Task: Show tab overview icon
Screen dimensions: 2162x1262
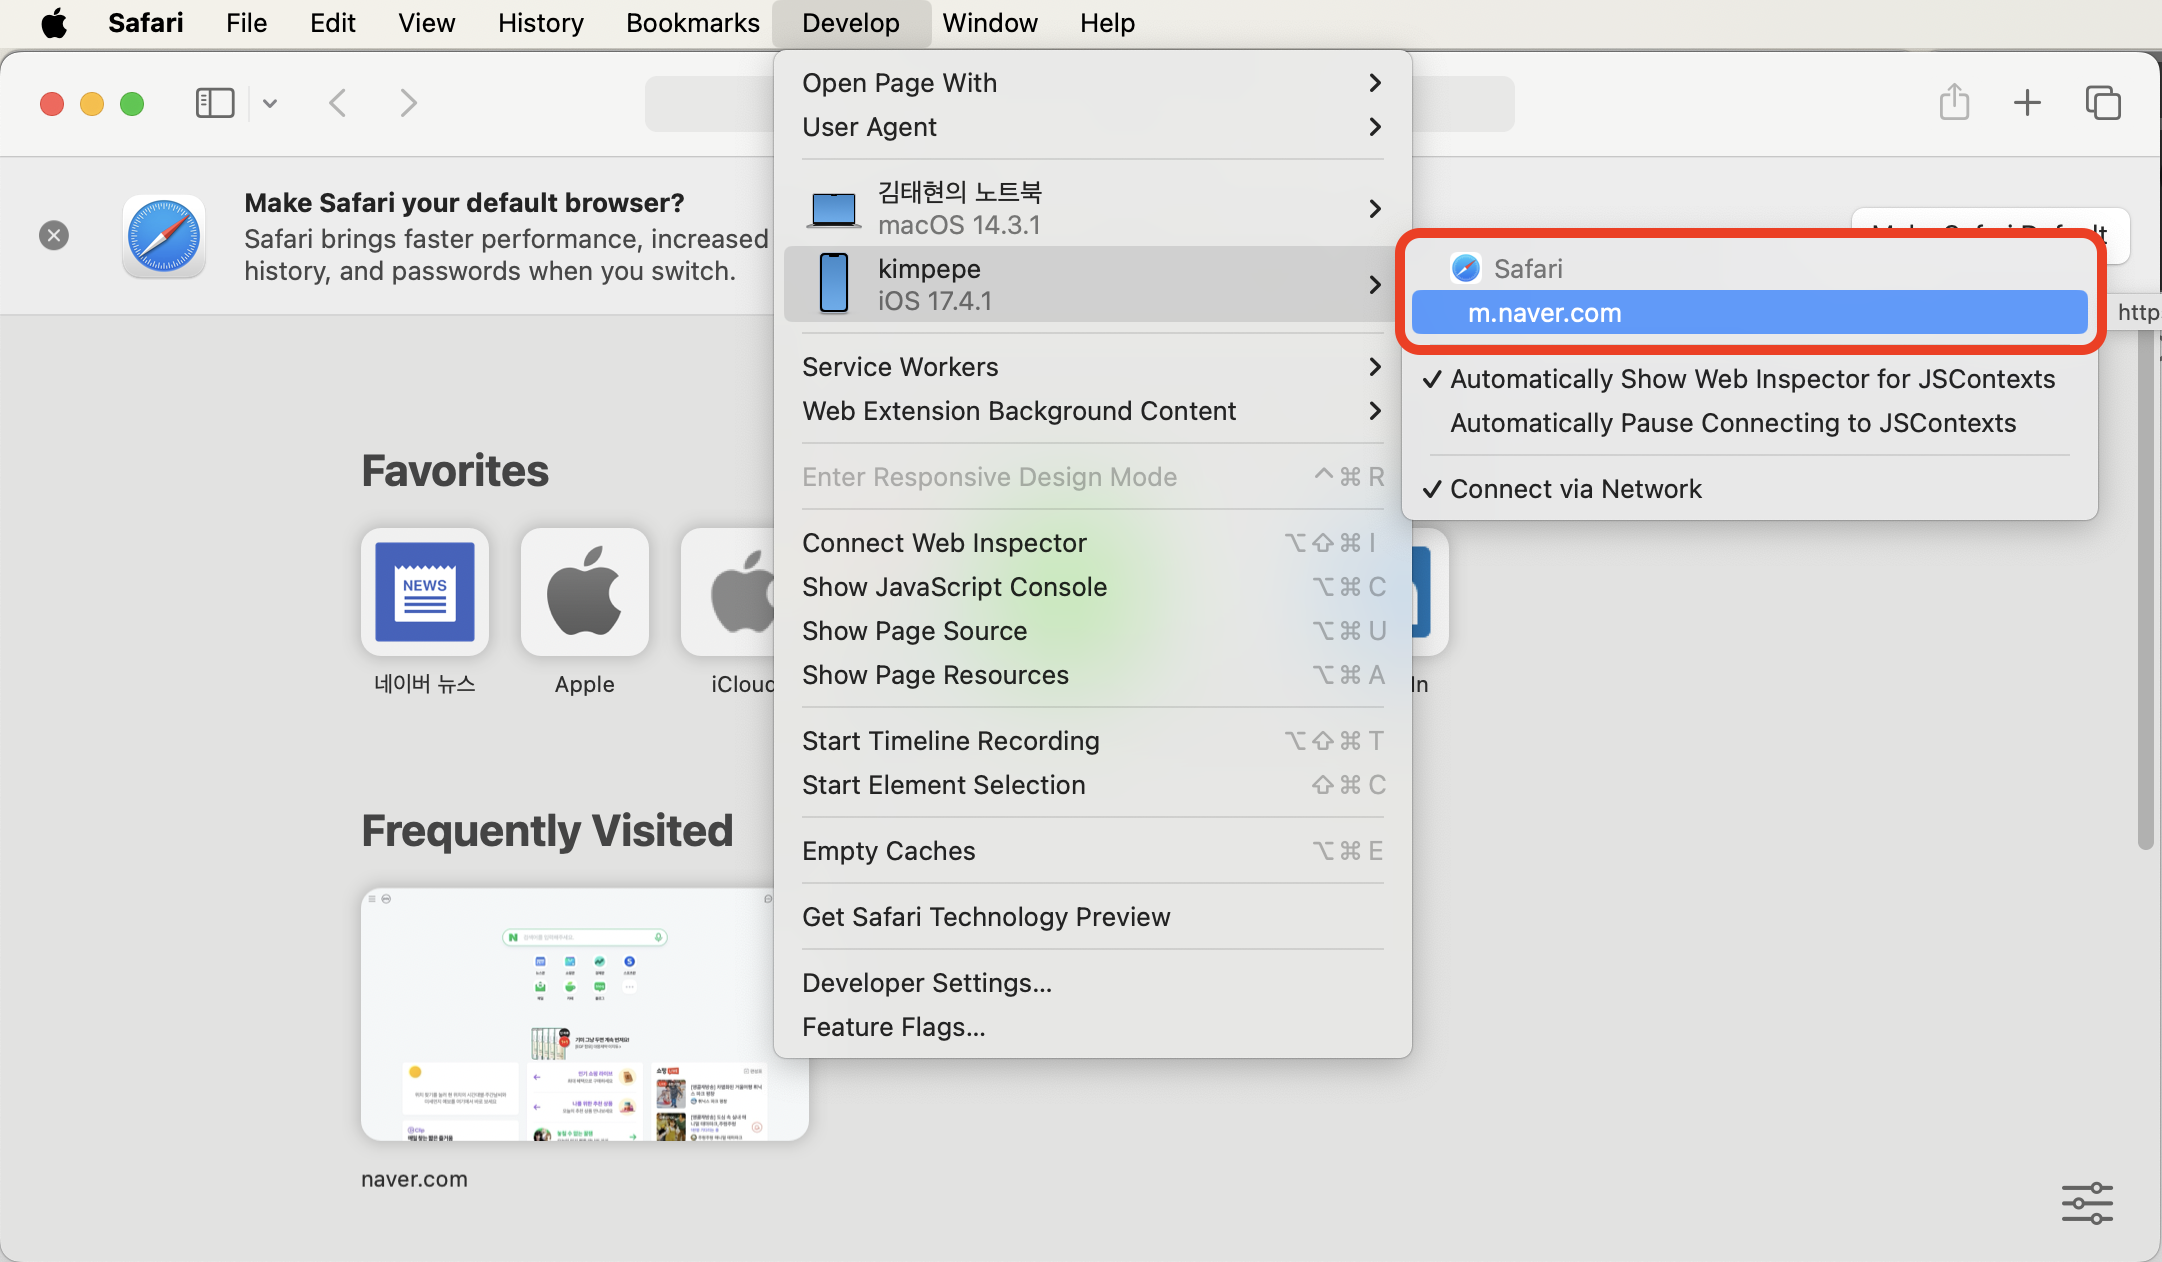Action: [2102, 103]
